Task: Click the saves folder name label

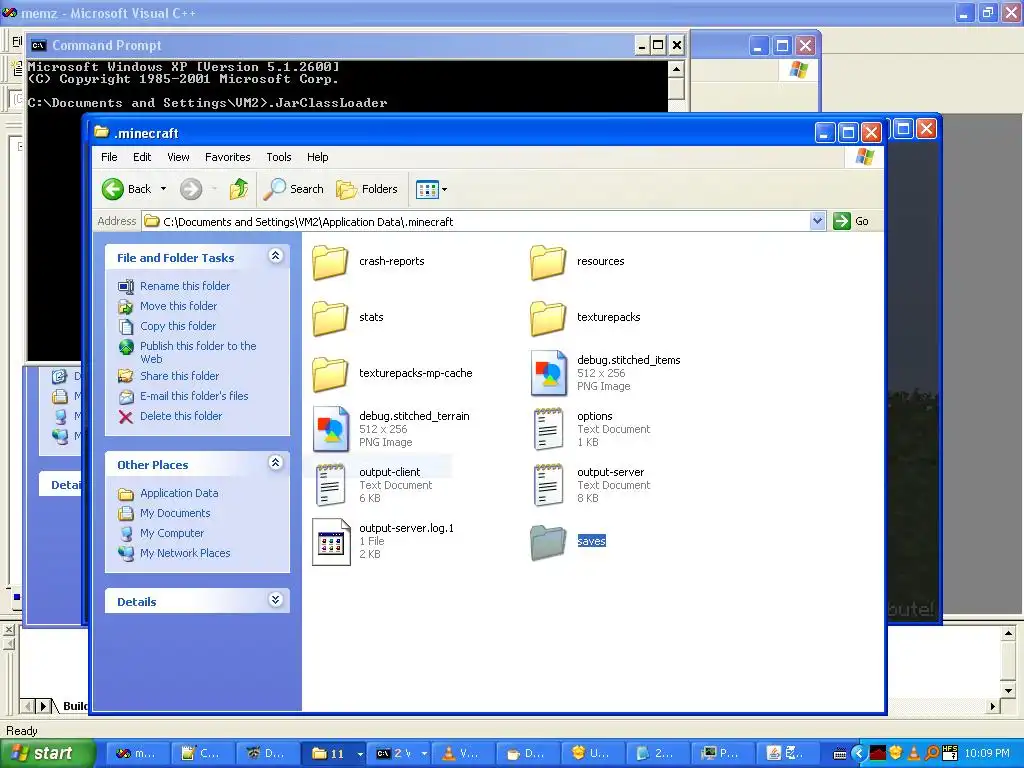Action: pyautogui.click(x=592, y=541)
